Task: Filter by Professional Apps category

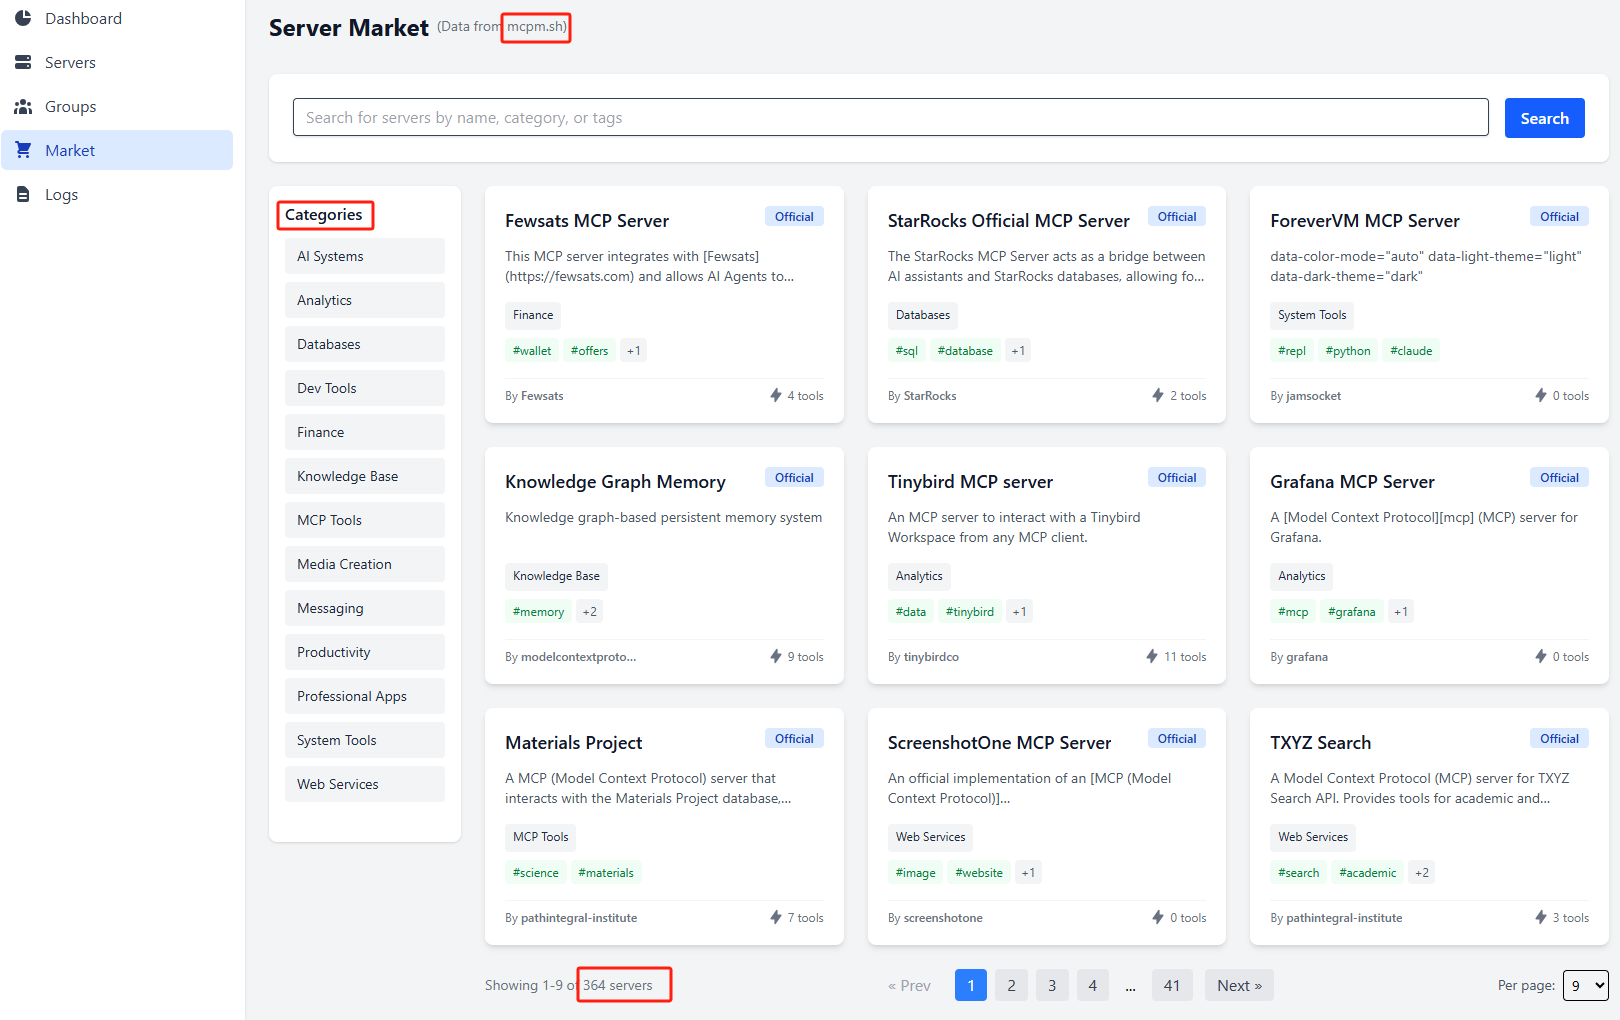Action: (365, 696)
